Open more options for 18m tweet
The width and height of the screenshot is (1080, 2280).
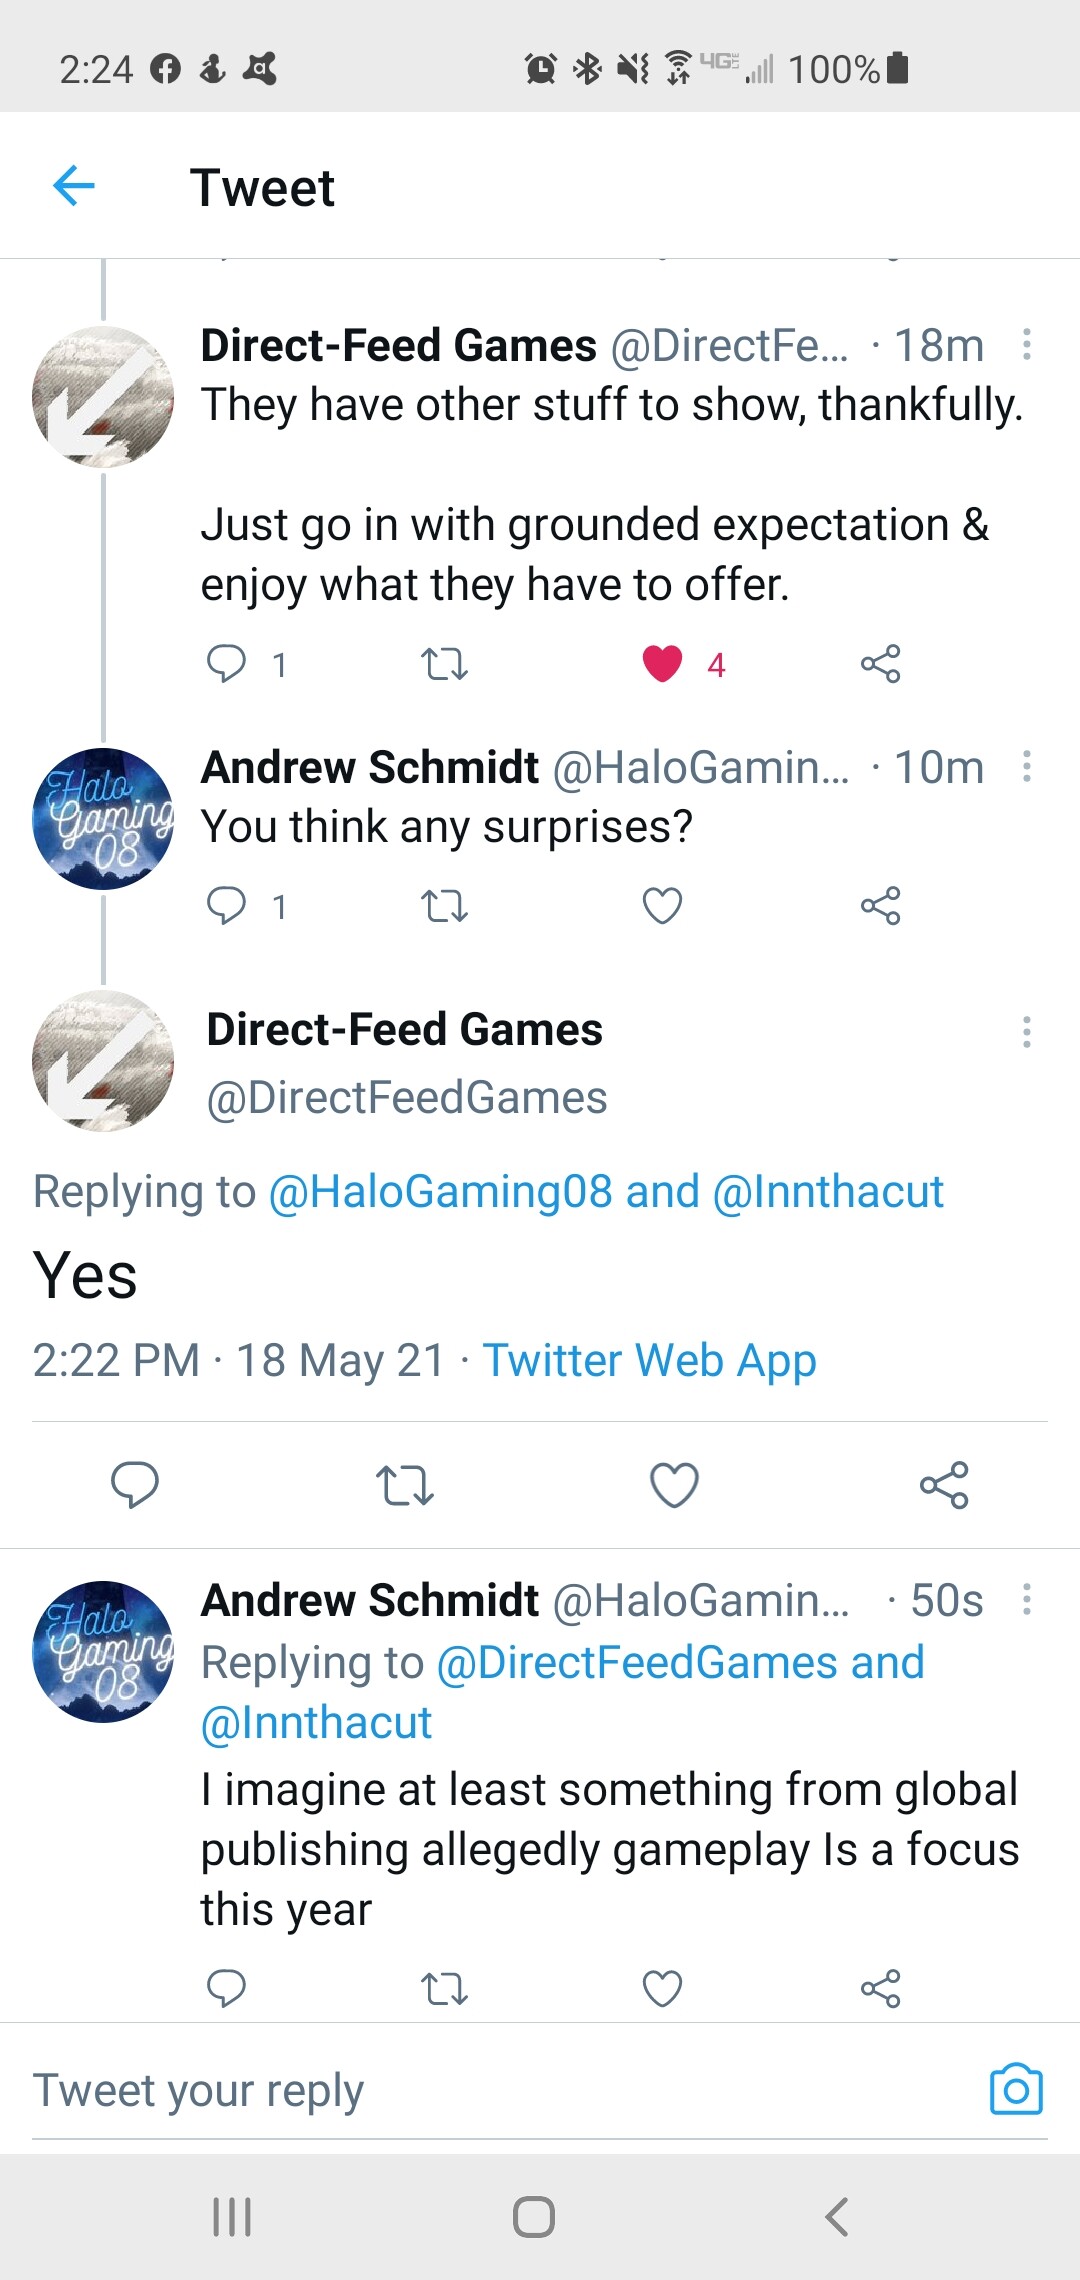tap(1026, 345)
